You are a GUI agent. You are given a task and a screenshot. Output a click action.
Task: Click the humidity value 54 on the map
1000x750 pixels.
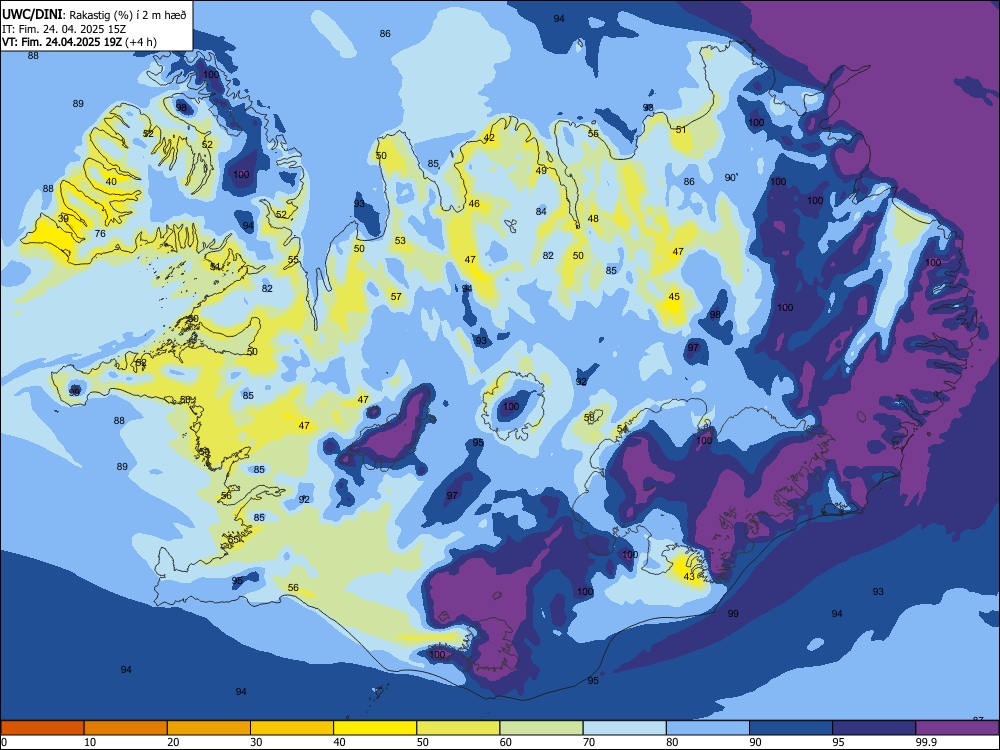[622, 429]
